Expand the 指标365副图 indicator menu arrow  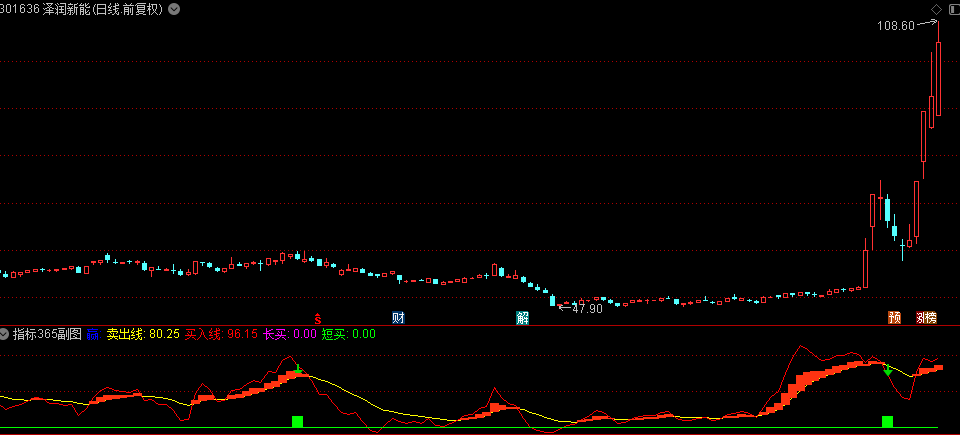point(6,333)
